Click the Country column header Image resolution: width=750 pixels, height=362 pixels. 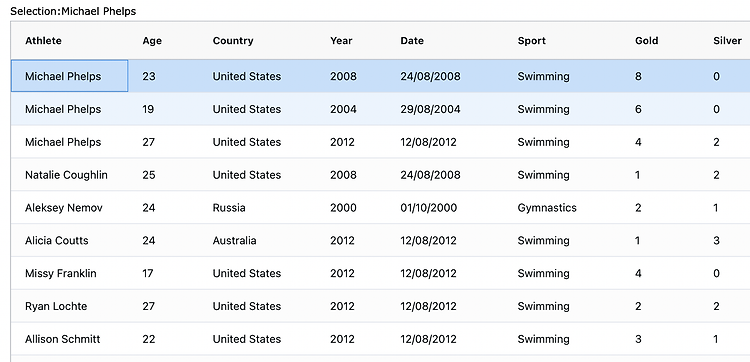tap(257, 41)
